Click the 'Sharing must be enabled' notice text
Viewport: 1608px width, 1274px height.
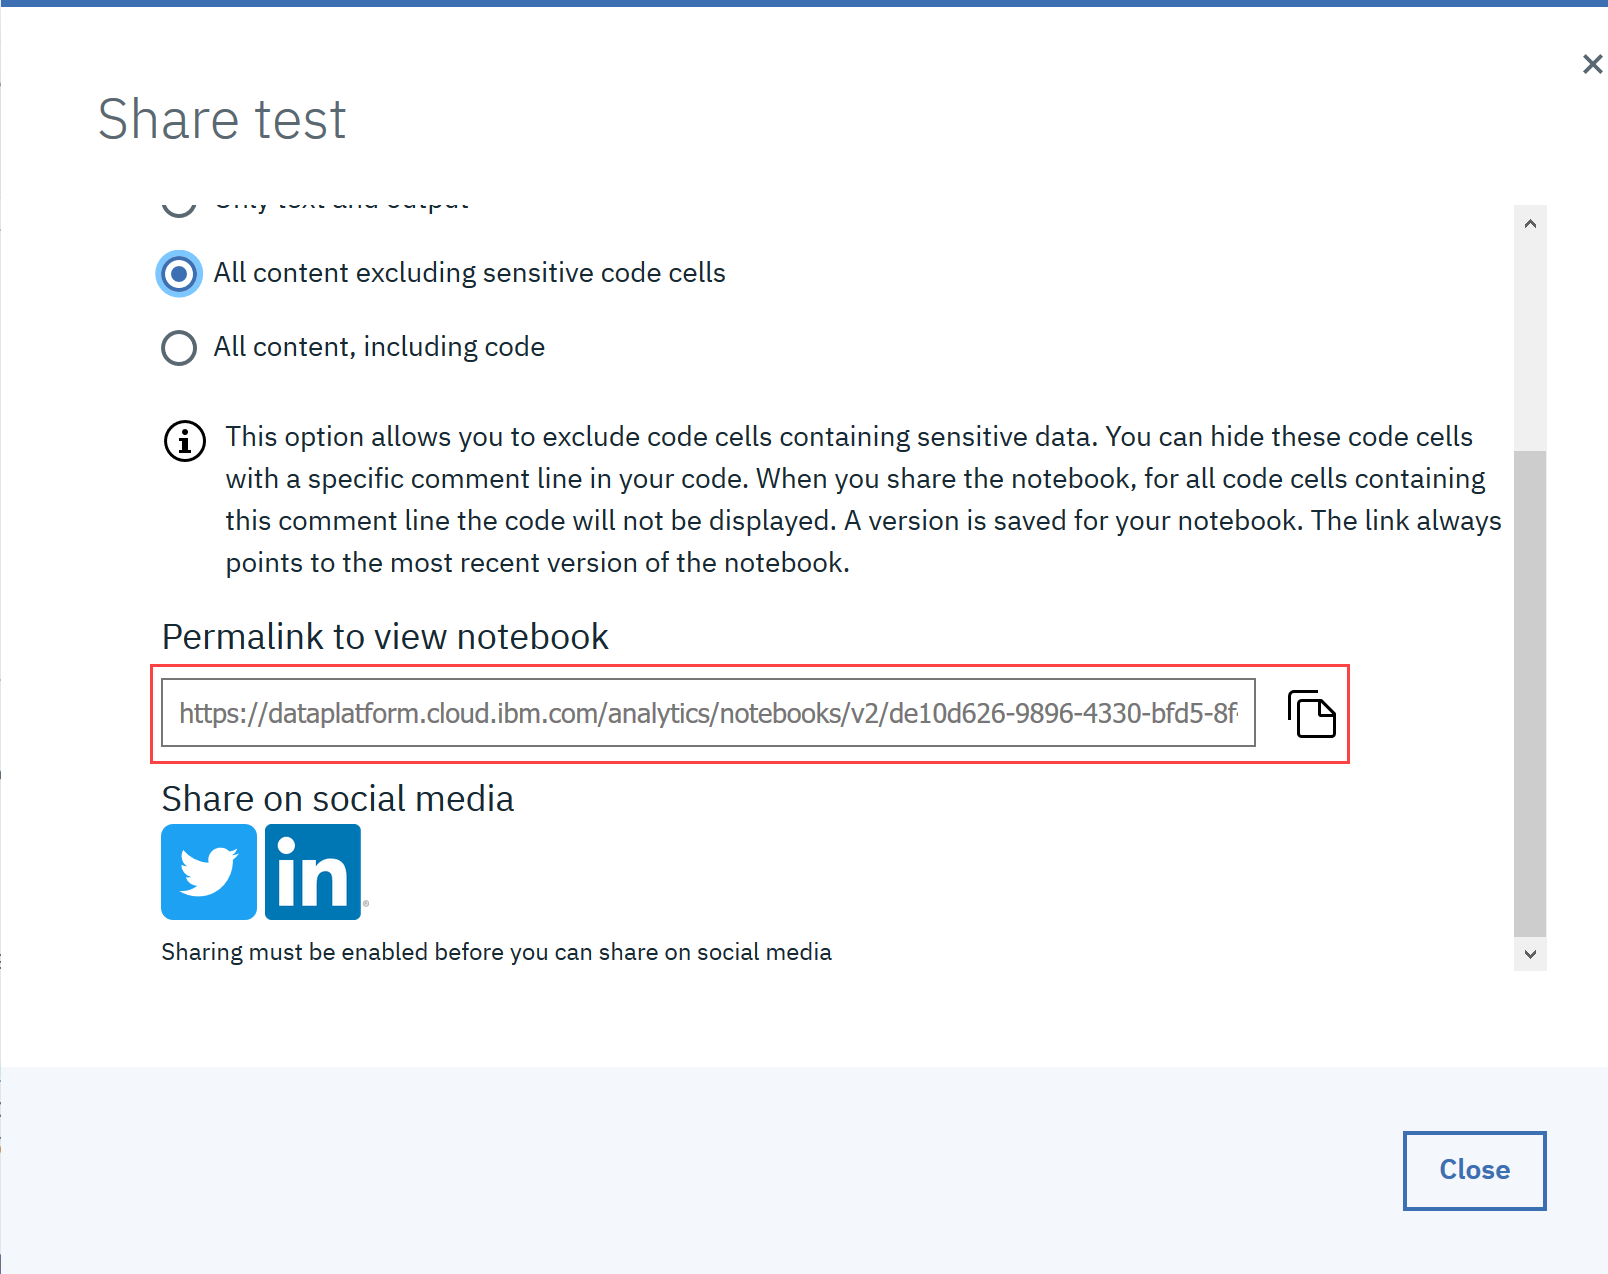496,952
